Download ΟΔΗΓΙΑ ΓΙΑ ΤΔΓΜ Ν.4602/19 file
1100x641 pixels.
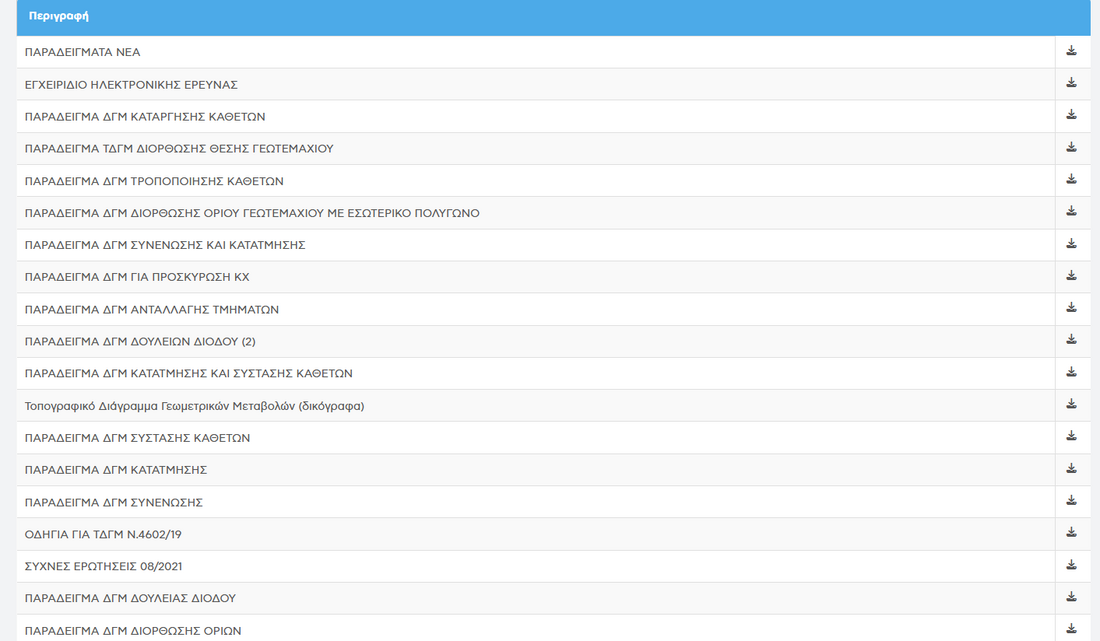(x=1071, y=533)
